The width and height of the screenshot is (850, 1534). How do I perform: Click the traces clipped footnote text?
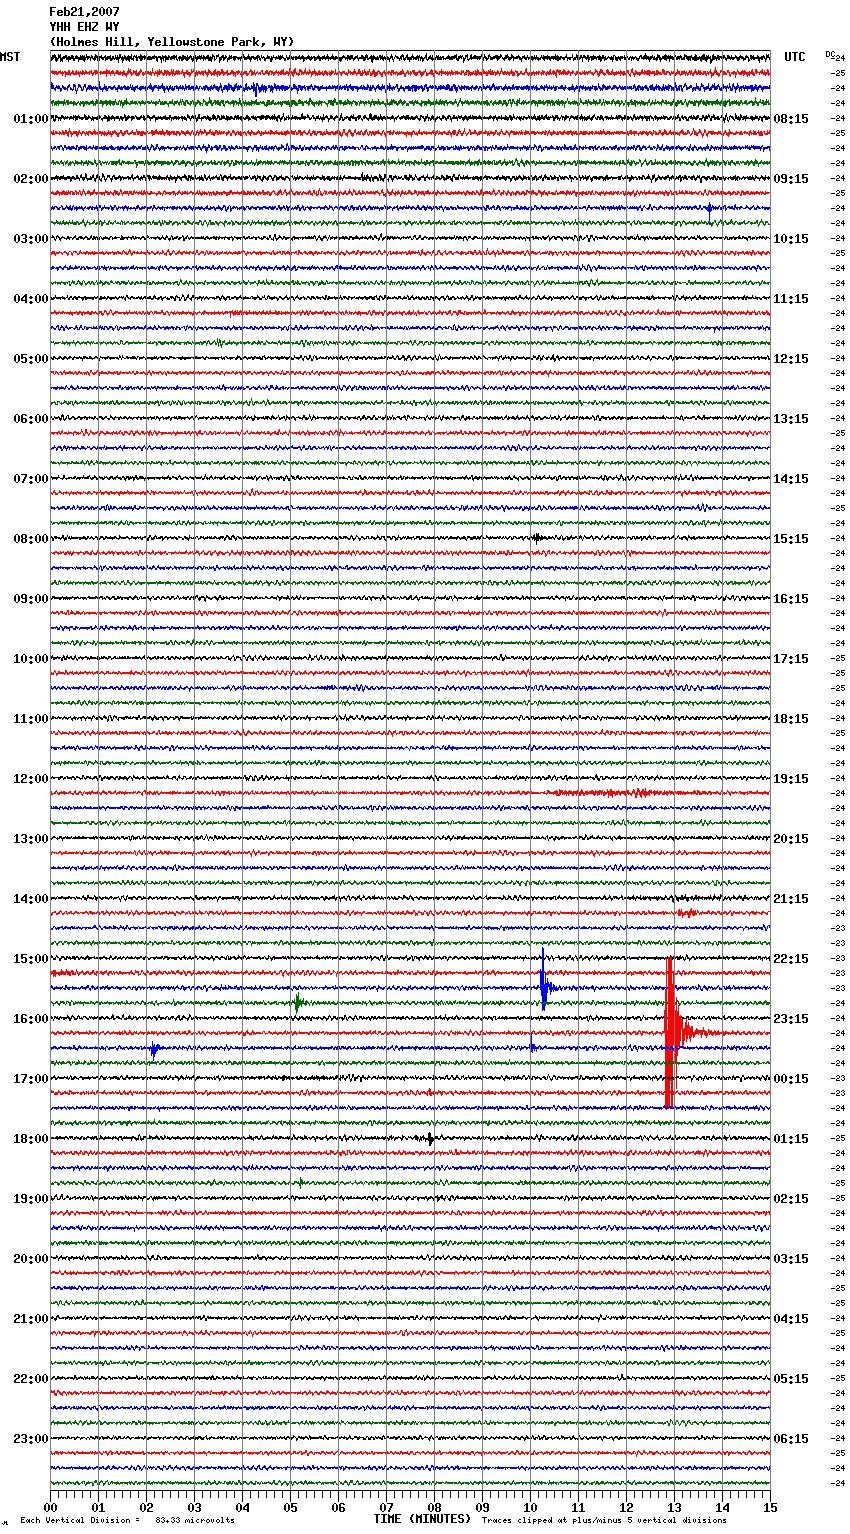(x=604, y=1520)
